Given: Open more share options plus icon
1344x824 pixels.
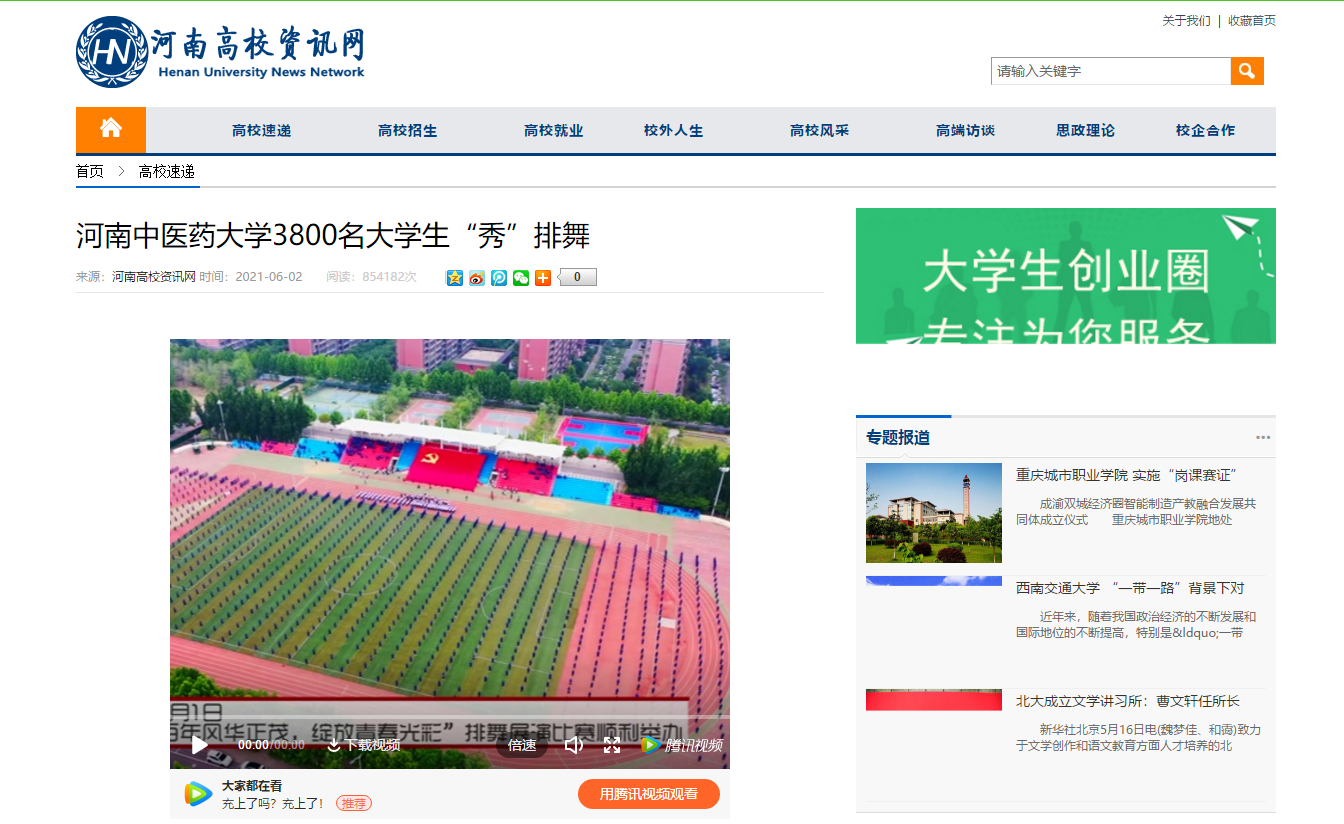Looking at the screenshot, I should coord(543,278).
